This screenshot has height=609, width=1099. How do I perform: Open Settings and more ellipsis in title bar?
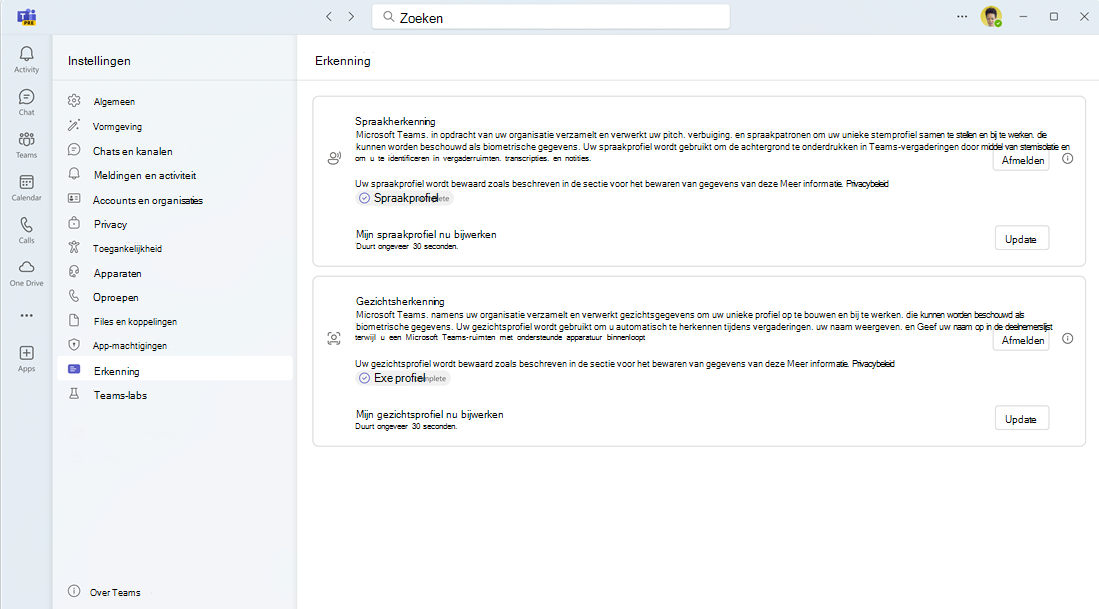click(962, 17)
